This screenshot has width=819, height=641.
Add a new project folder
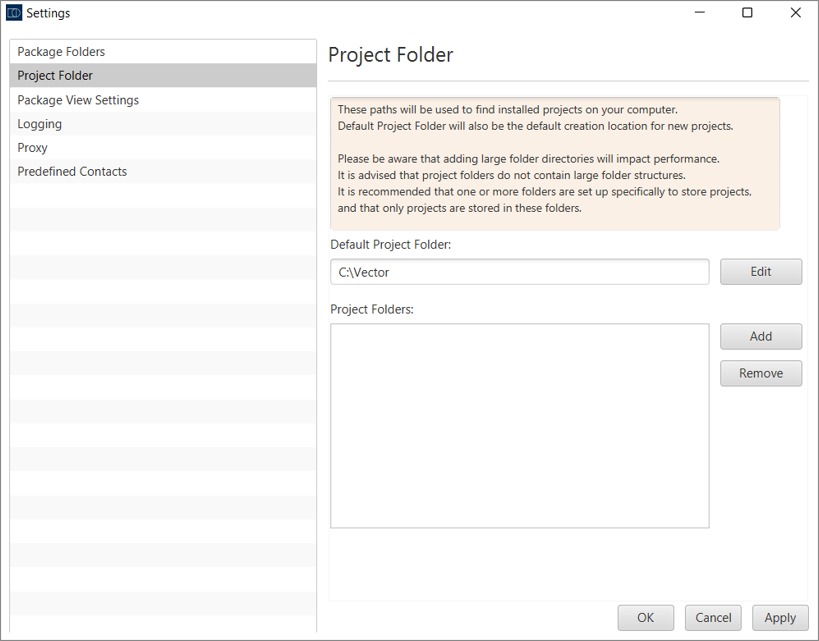(x=760, y=336)
